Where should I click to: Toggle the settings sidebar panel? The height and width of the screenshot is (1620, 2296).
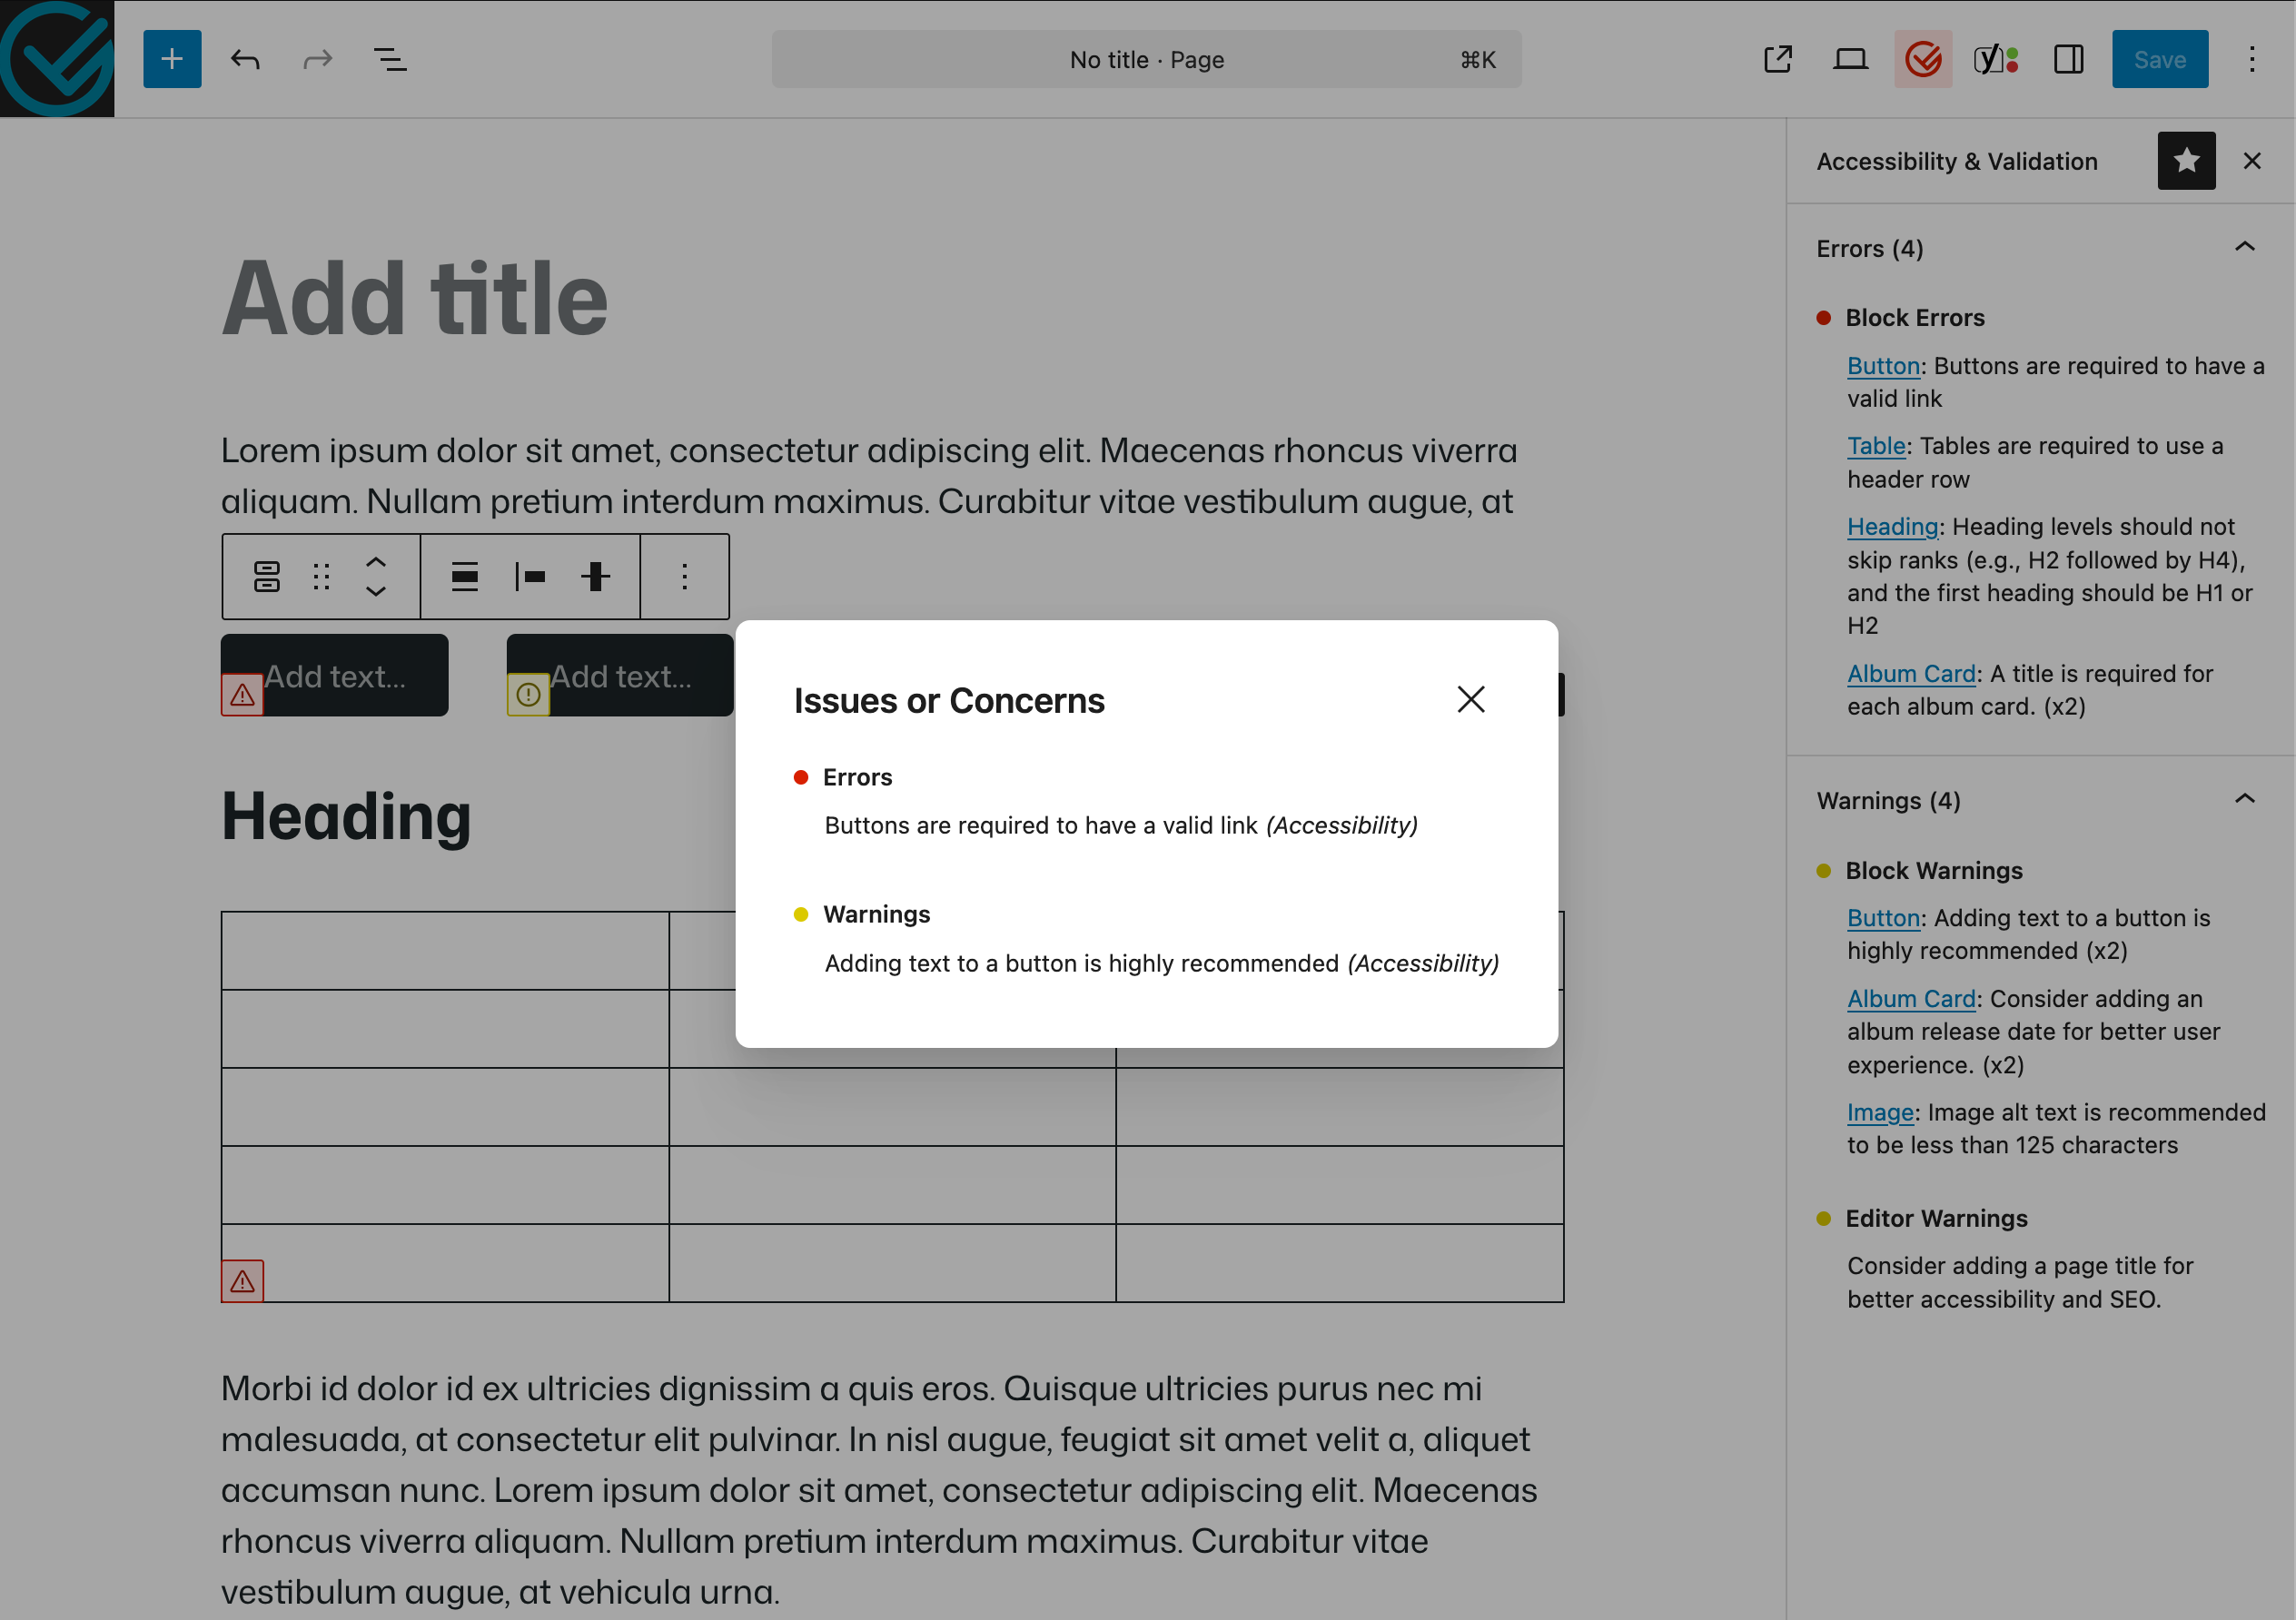[2068, 59]
